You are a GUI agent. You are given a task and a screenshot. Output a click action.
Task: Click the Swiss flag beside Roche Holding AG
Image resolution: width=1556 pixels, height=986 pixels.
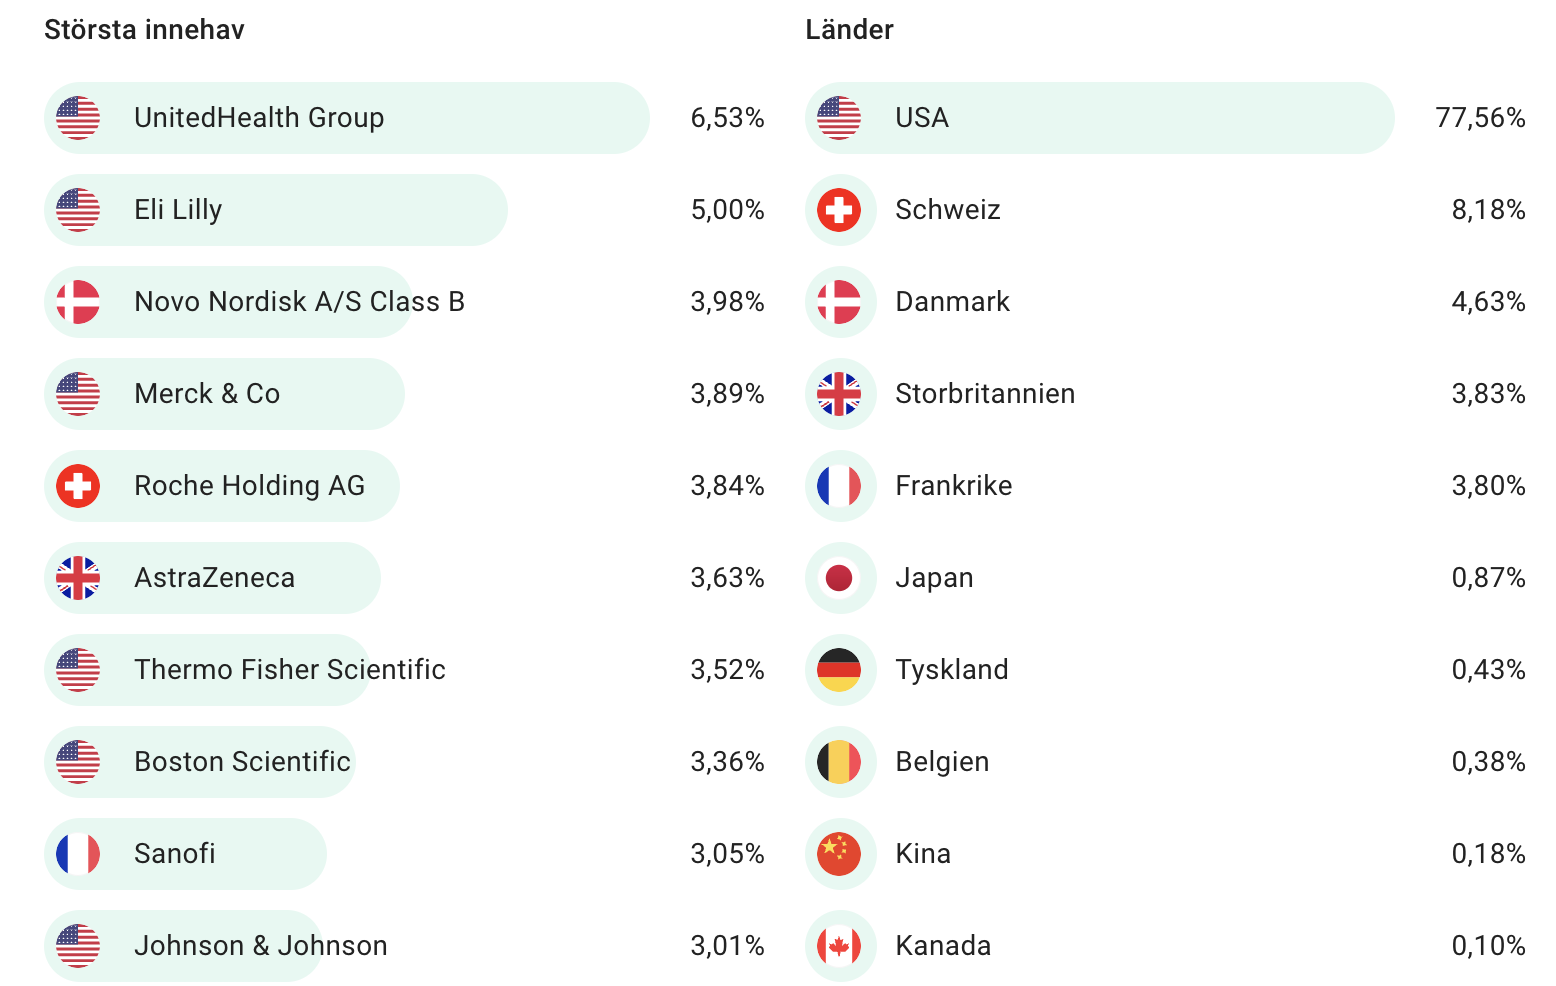pos(78,486)
